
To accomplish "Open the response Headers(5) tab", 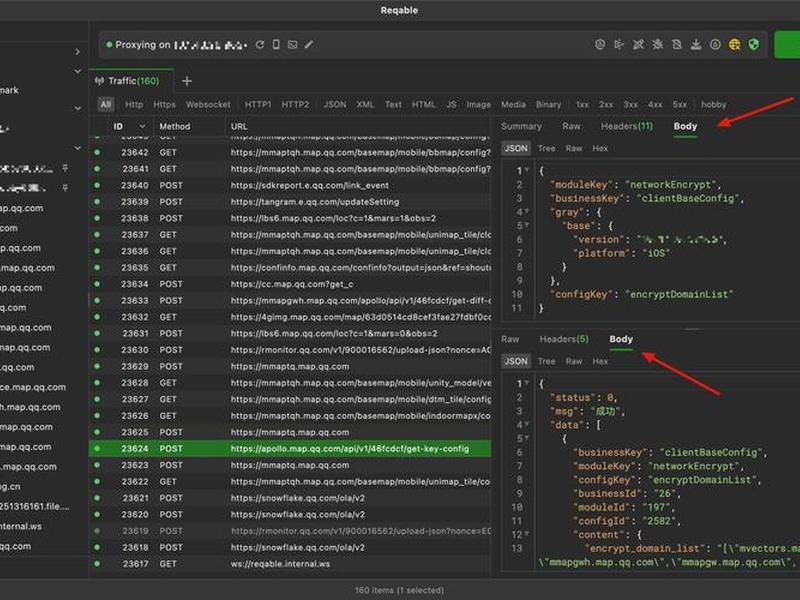I will click(564, 339).
